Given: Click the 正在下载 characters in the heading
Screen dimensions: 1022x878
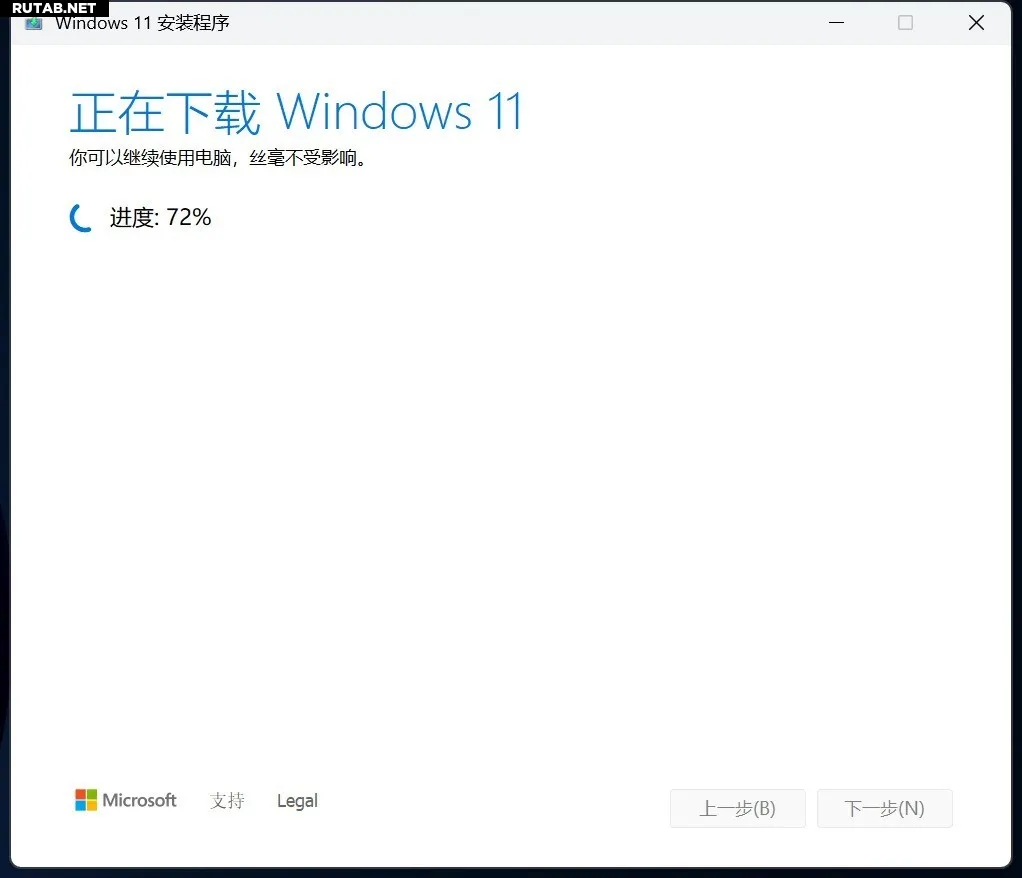Looking at the screenshot, I should click(165, 112).
